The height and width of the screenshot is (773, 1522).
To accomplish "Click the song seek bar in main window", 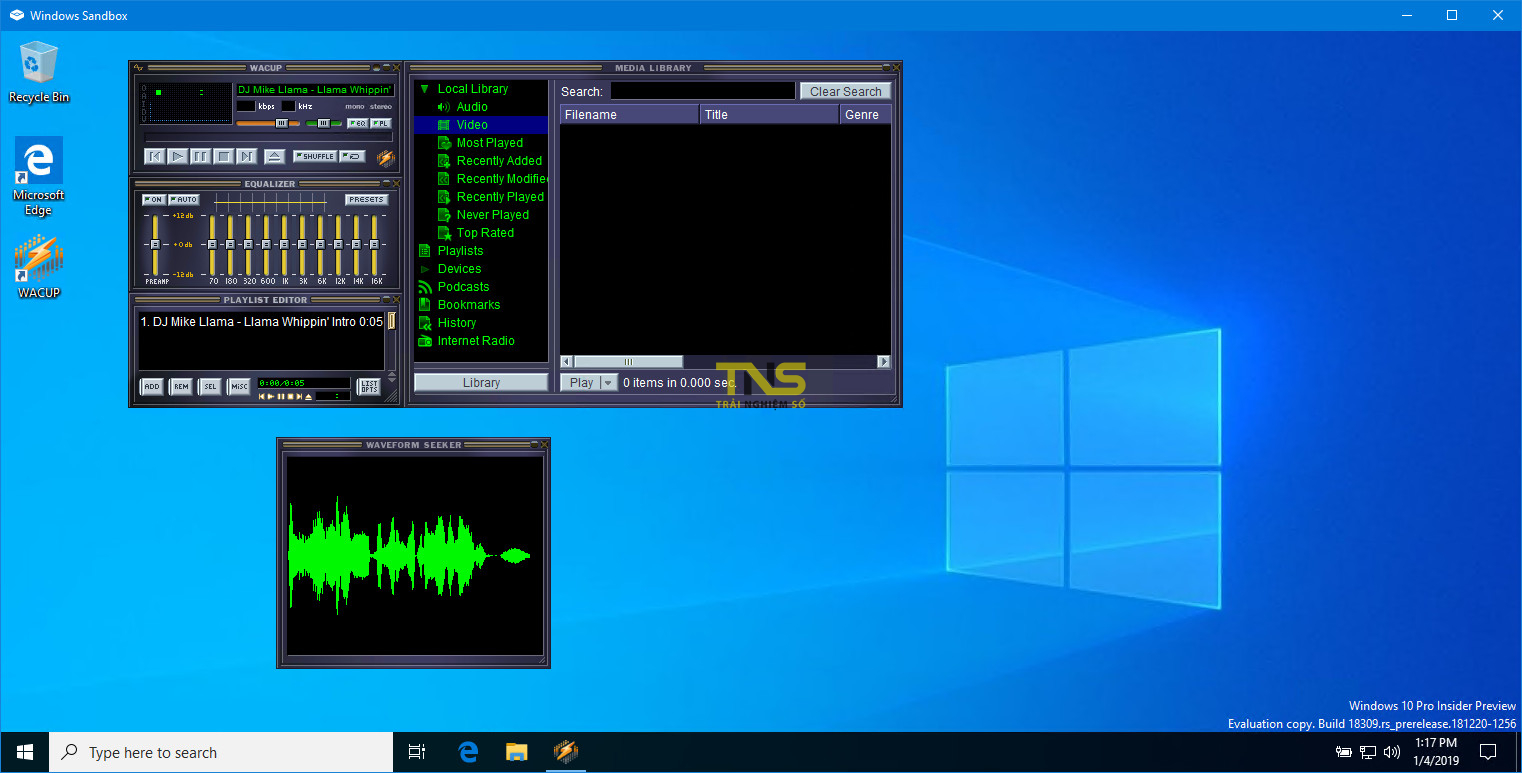I will coord(268,137).
